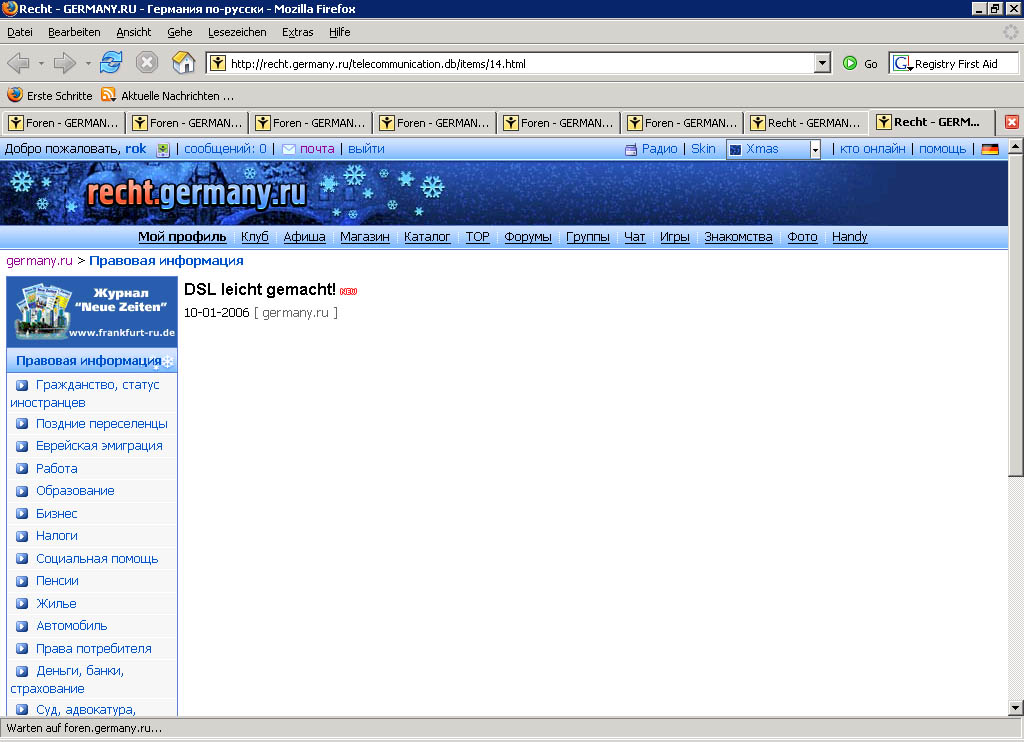Open the Handy navigation link
The image size is (1024, 742).
850,236
